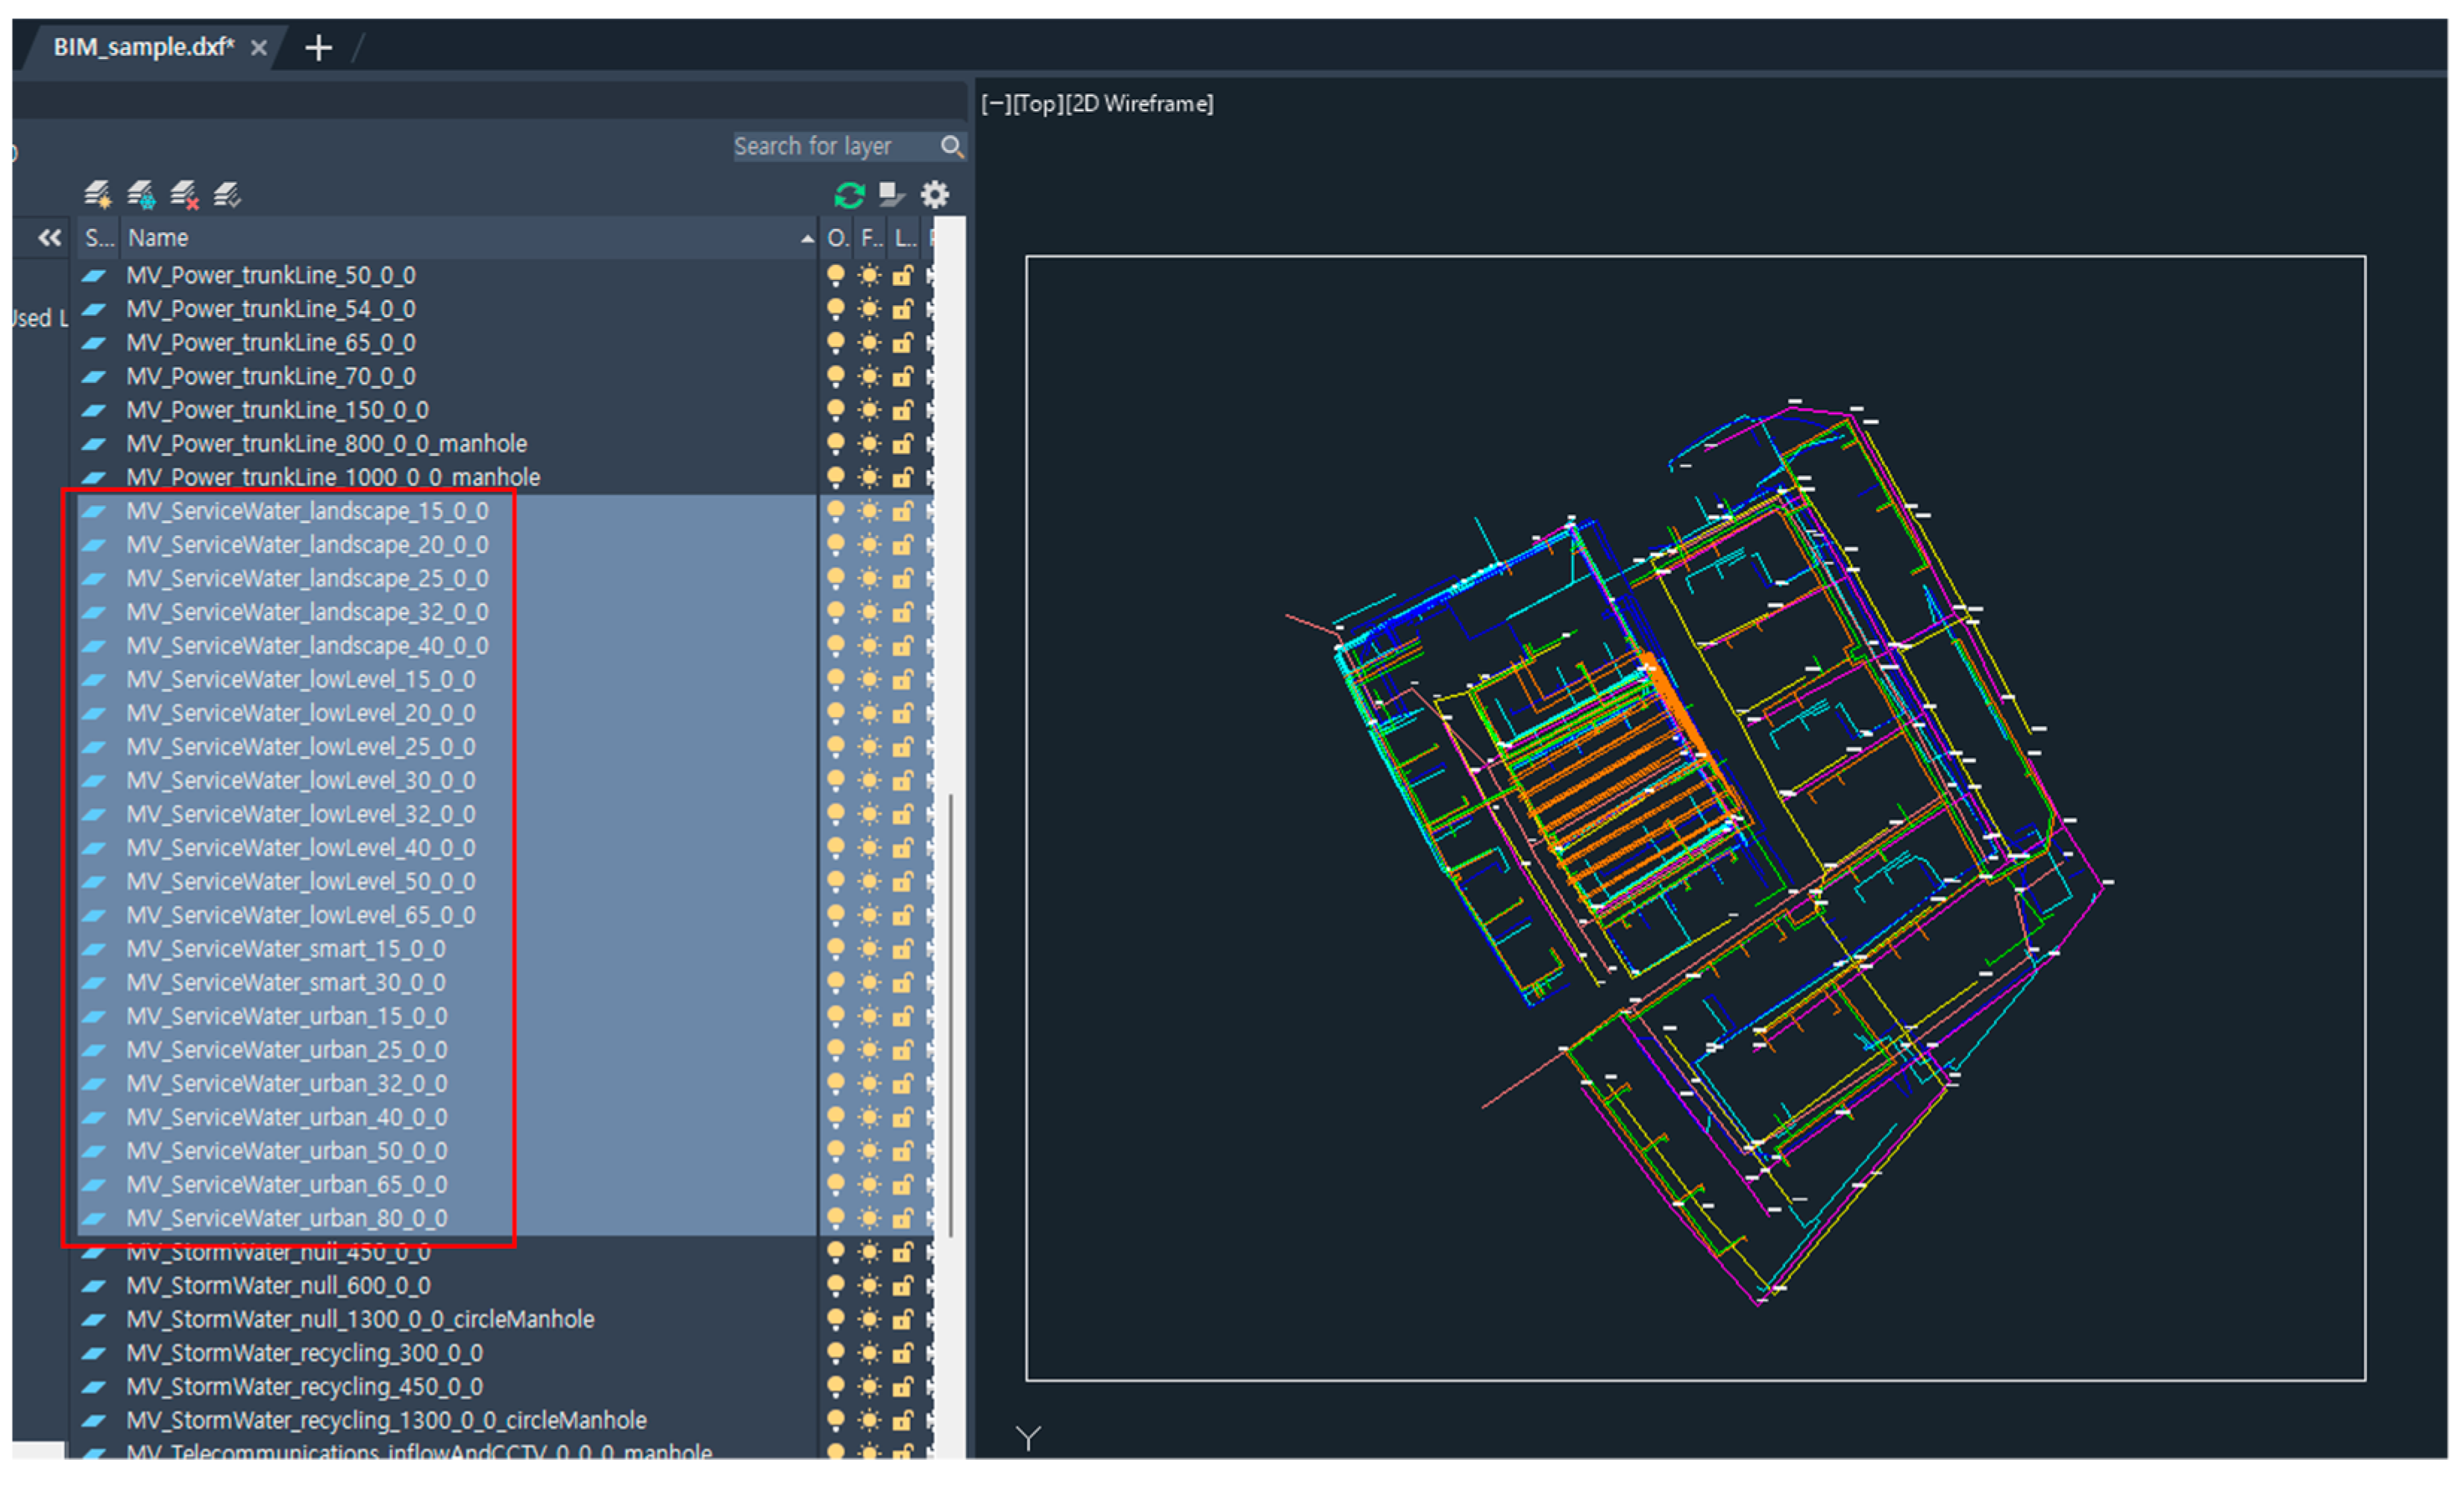This screenshot has width=2464, height=1488.
Task: Open the viewport controls [-] menu
Action: [x=995, y=104]
